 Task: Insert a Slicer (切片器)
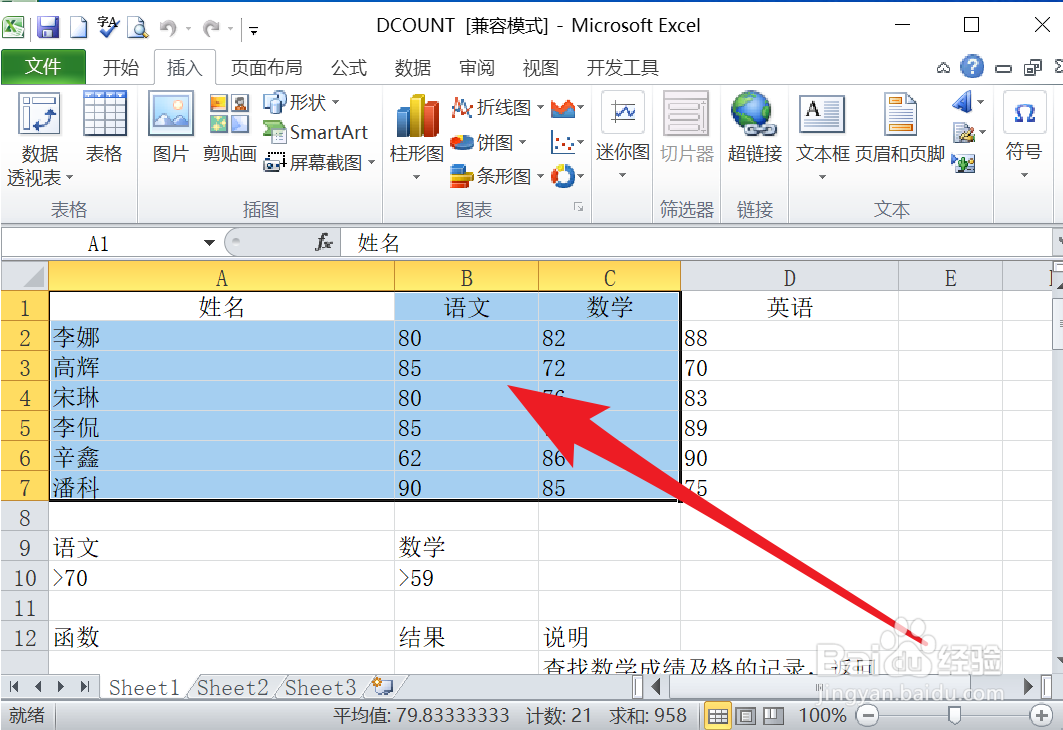(x=687, y=130)
